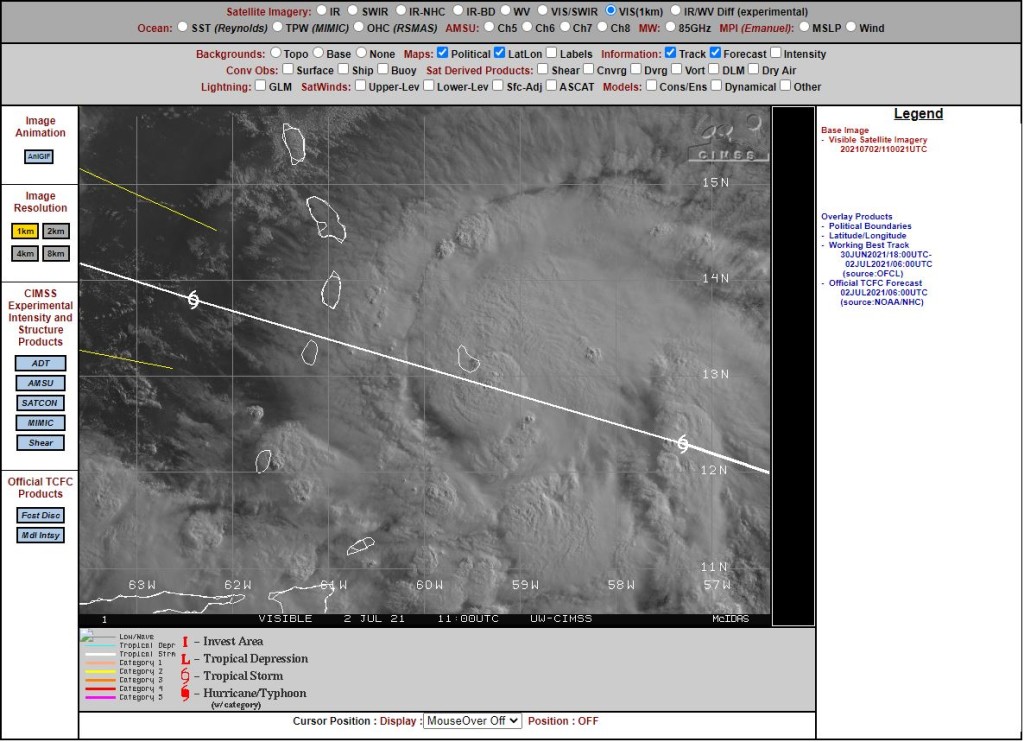Open the SATCON product button
1024x742 pixels.
[x=40, y=403]
